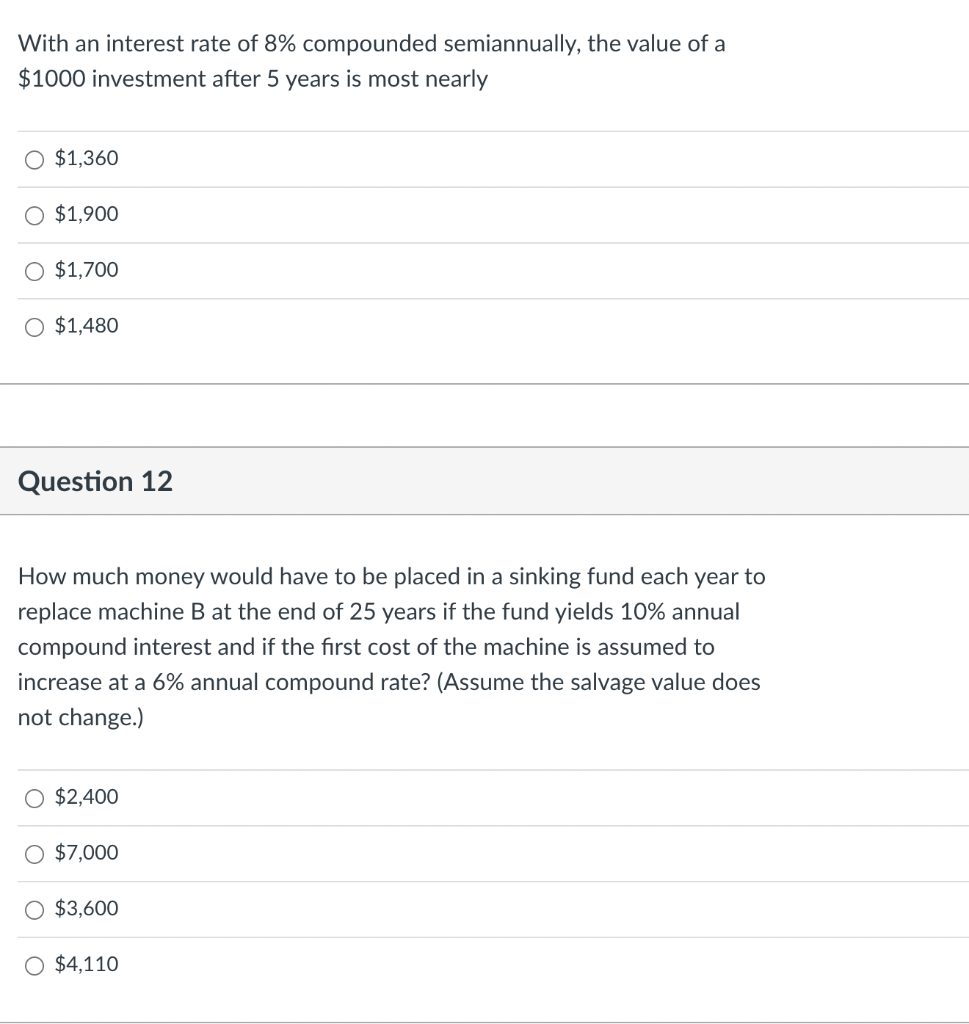Select the $1,480 answer option
Screen dimensions: 969x1024
point(34,326)
